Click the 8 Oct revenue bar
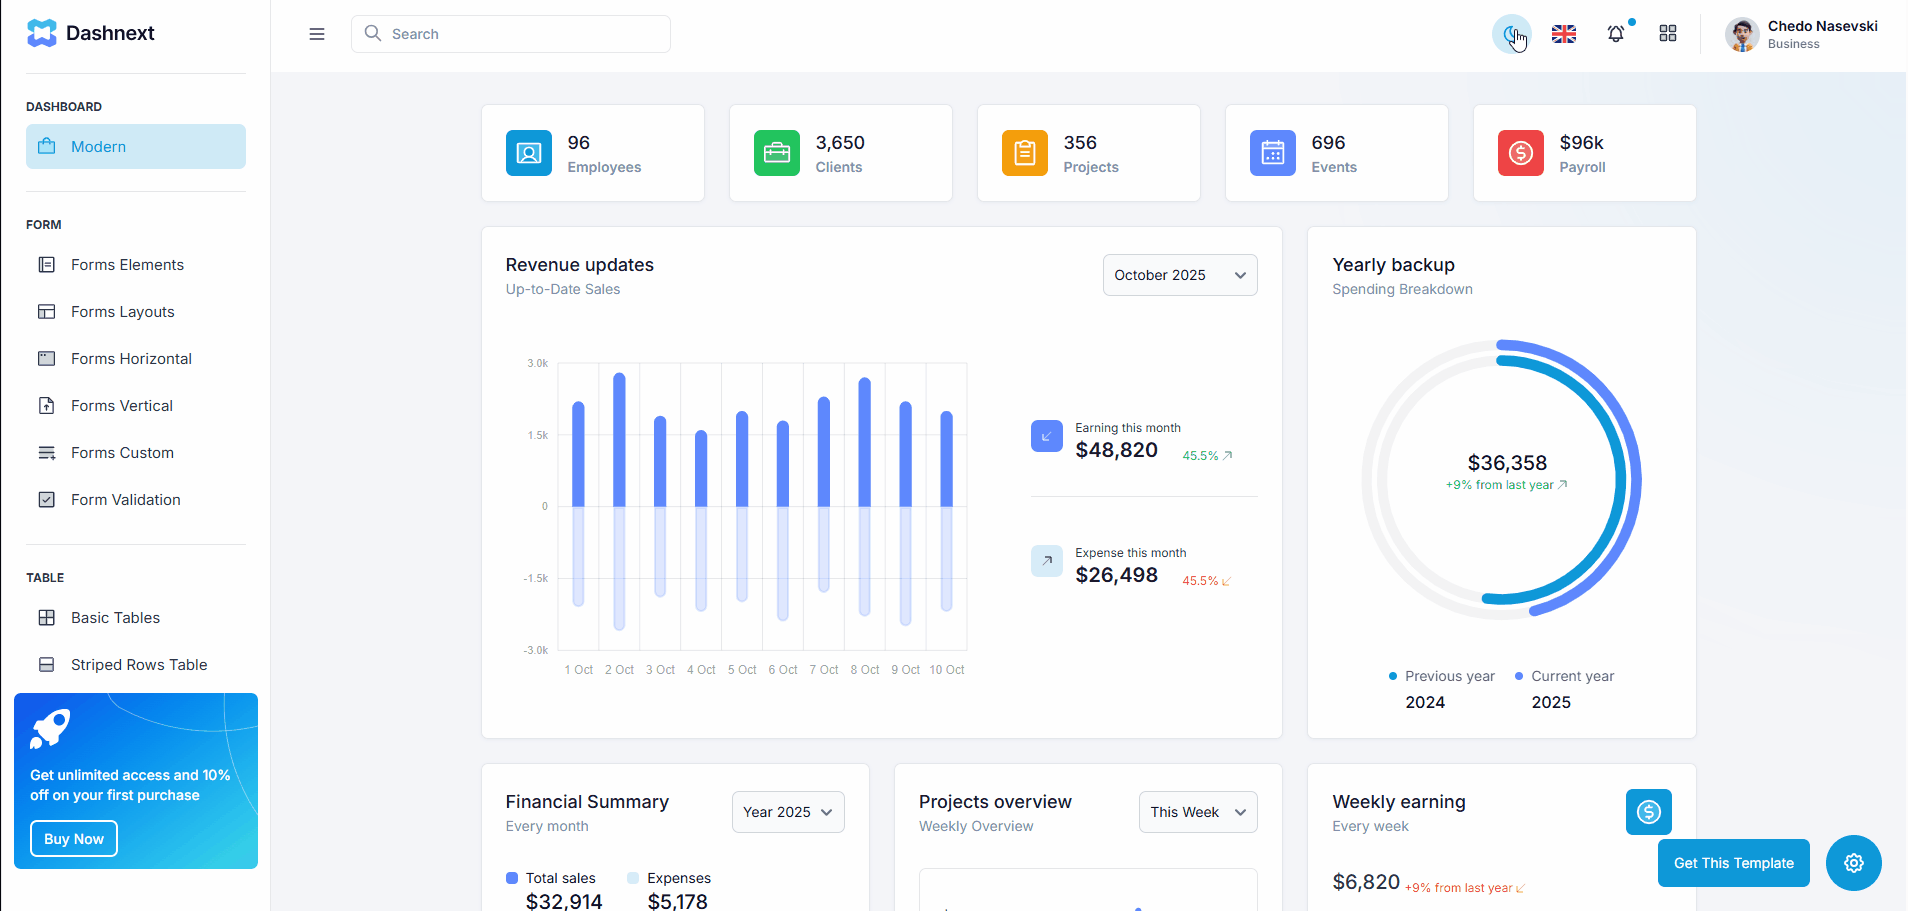Screen dimensions: 1908x911 pyautogui.click(x=865, y=442)
